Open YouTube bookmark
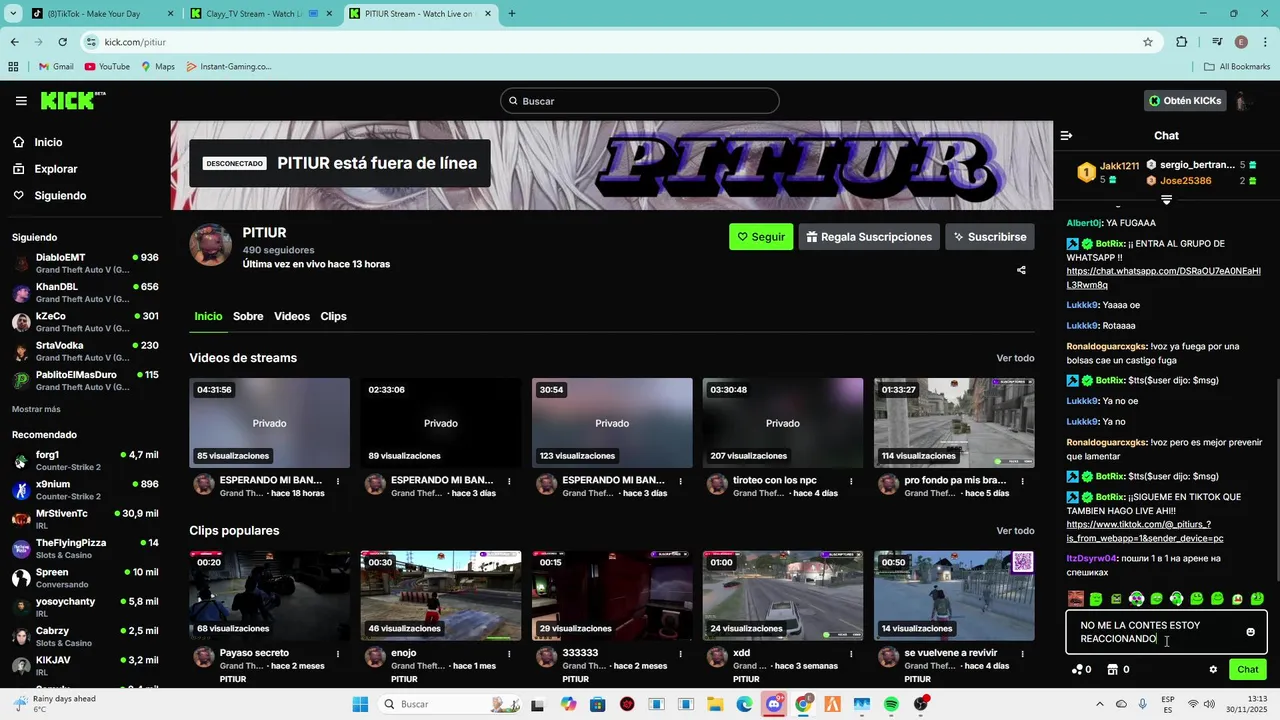Screen dimensions: 1280x720 pos(107,67)
